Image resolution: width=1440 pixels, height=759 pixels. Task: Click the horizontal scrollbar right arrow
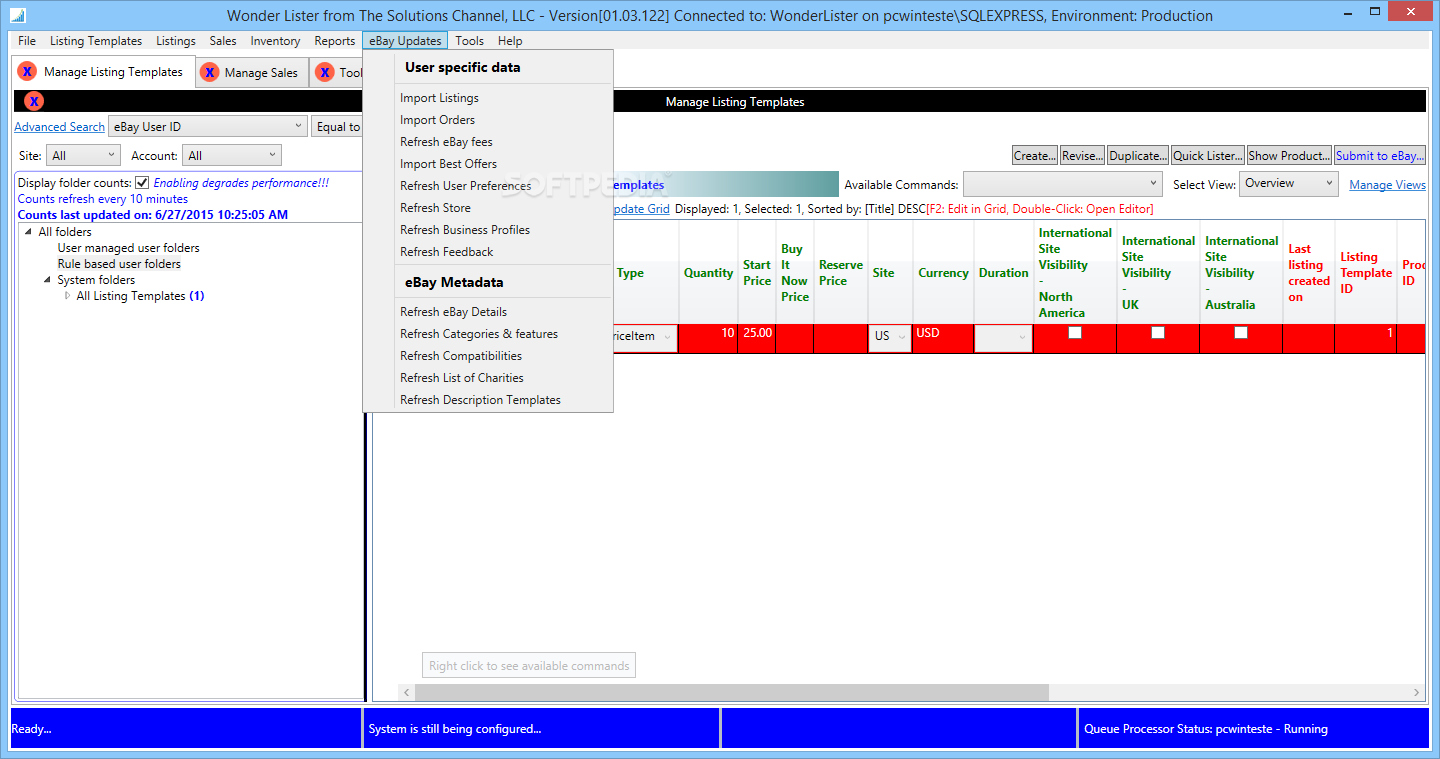[x=1416, y=692]
